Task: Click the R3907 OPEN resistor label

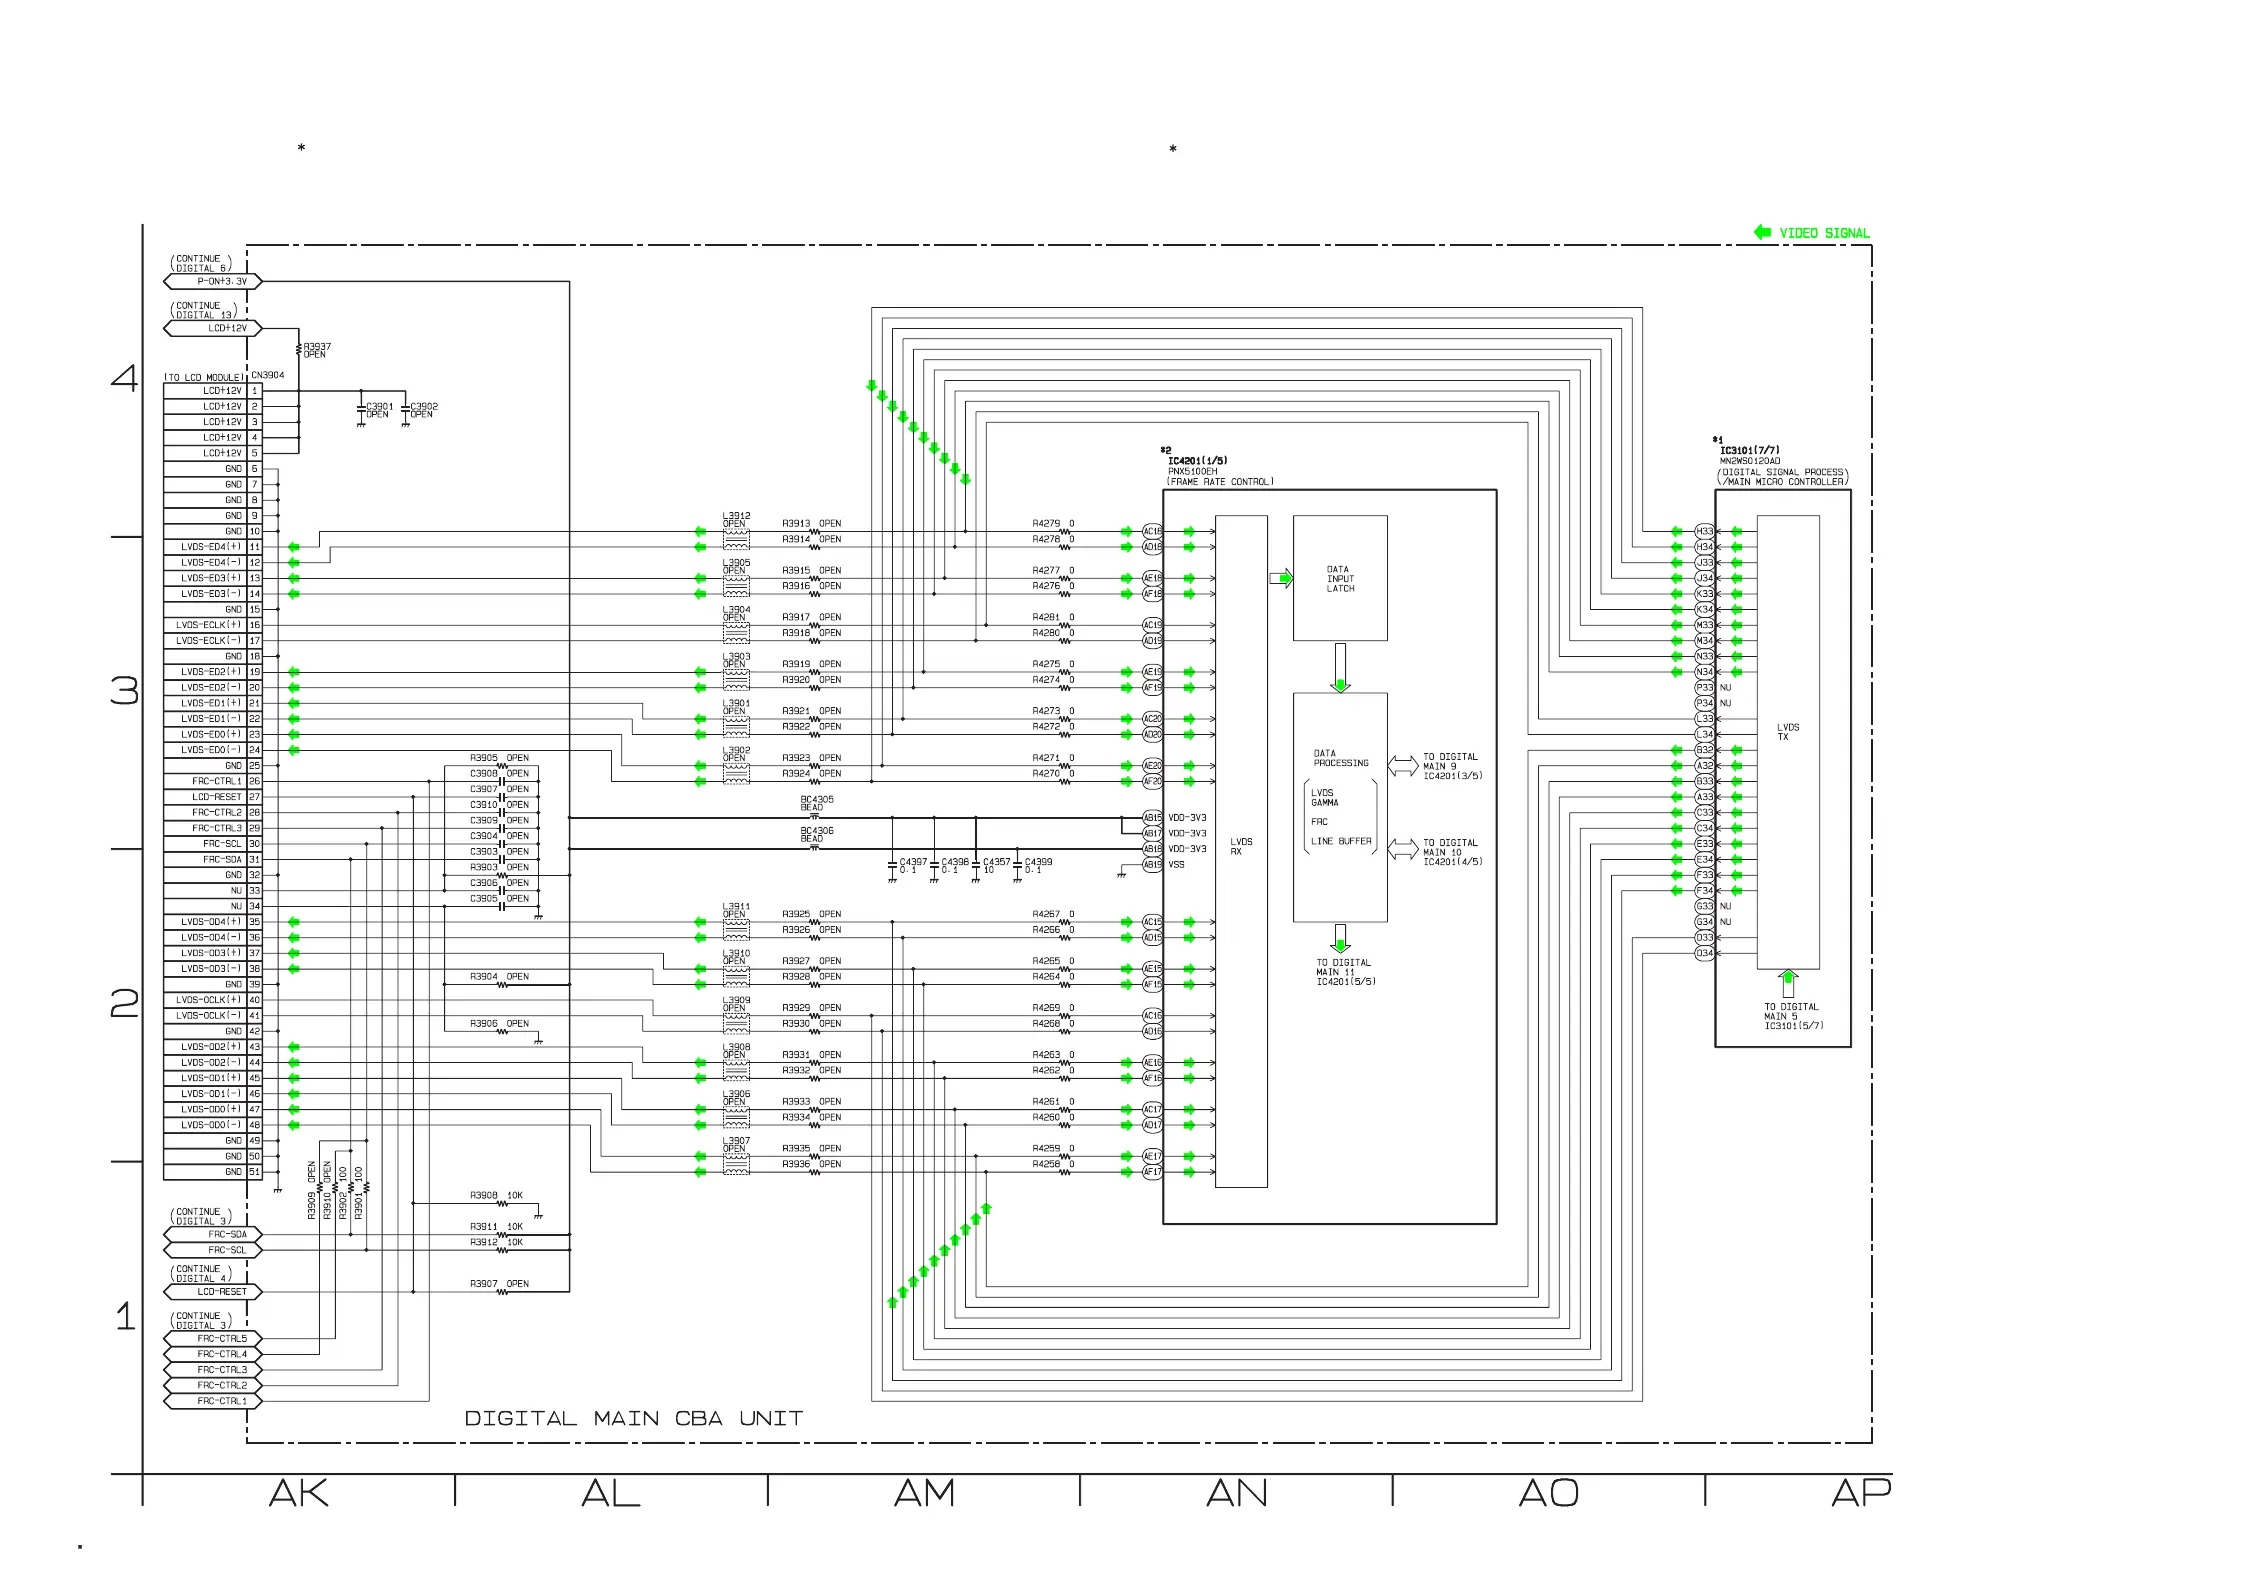Action: pyautogui.click(x=499, y=1283)
